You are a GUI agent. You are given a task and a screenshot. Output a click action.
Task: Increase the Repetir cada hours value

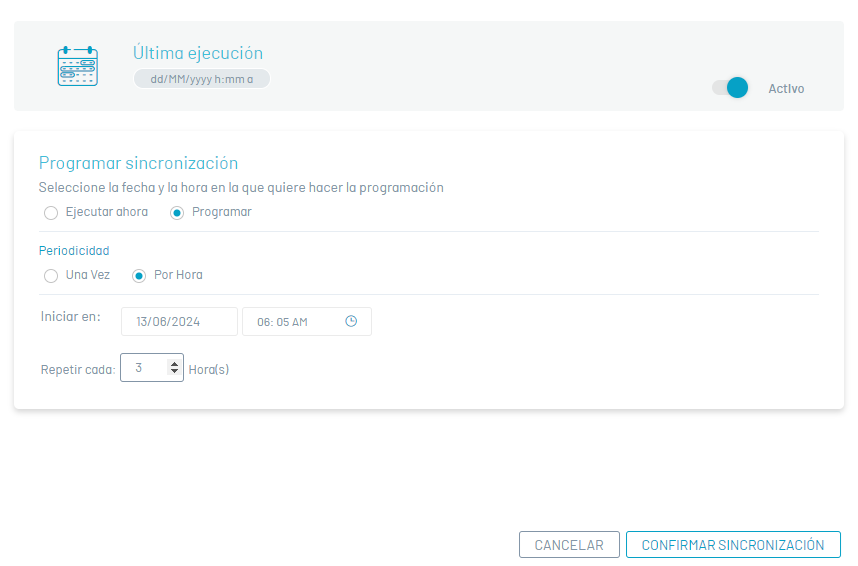pos(174,364)
